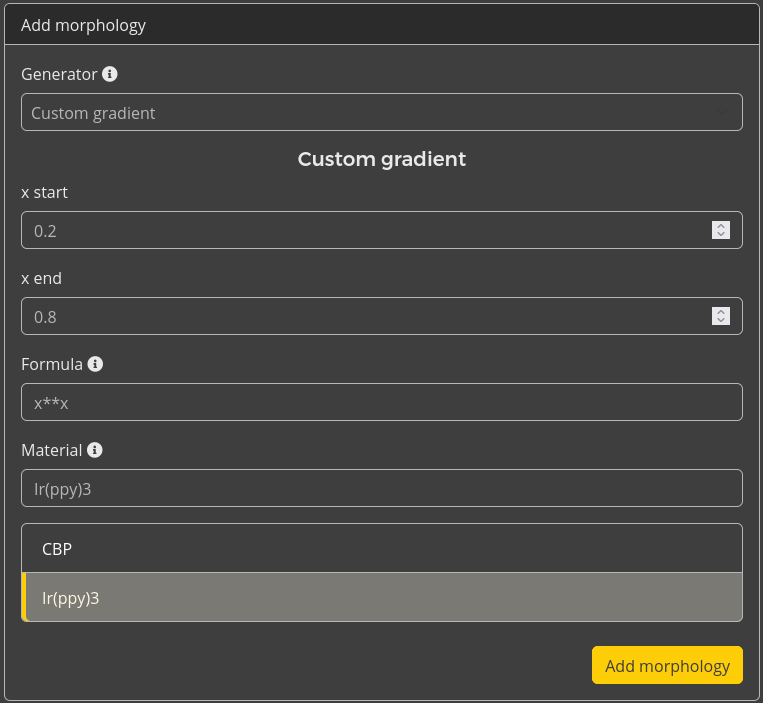Increment x end using the up arrow

click(720, 312)
